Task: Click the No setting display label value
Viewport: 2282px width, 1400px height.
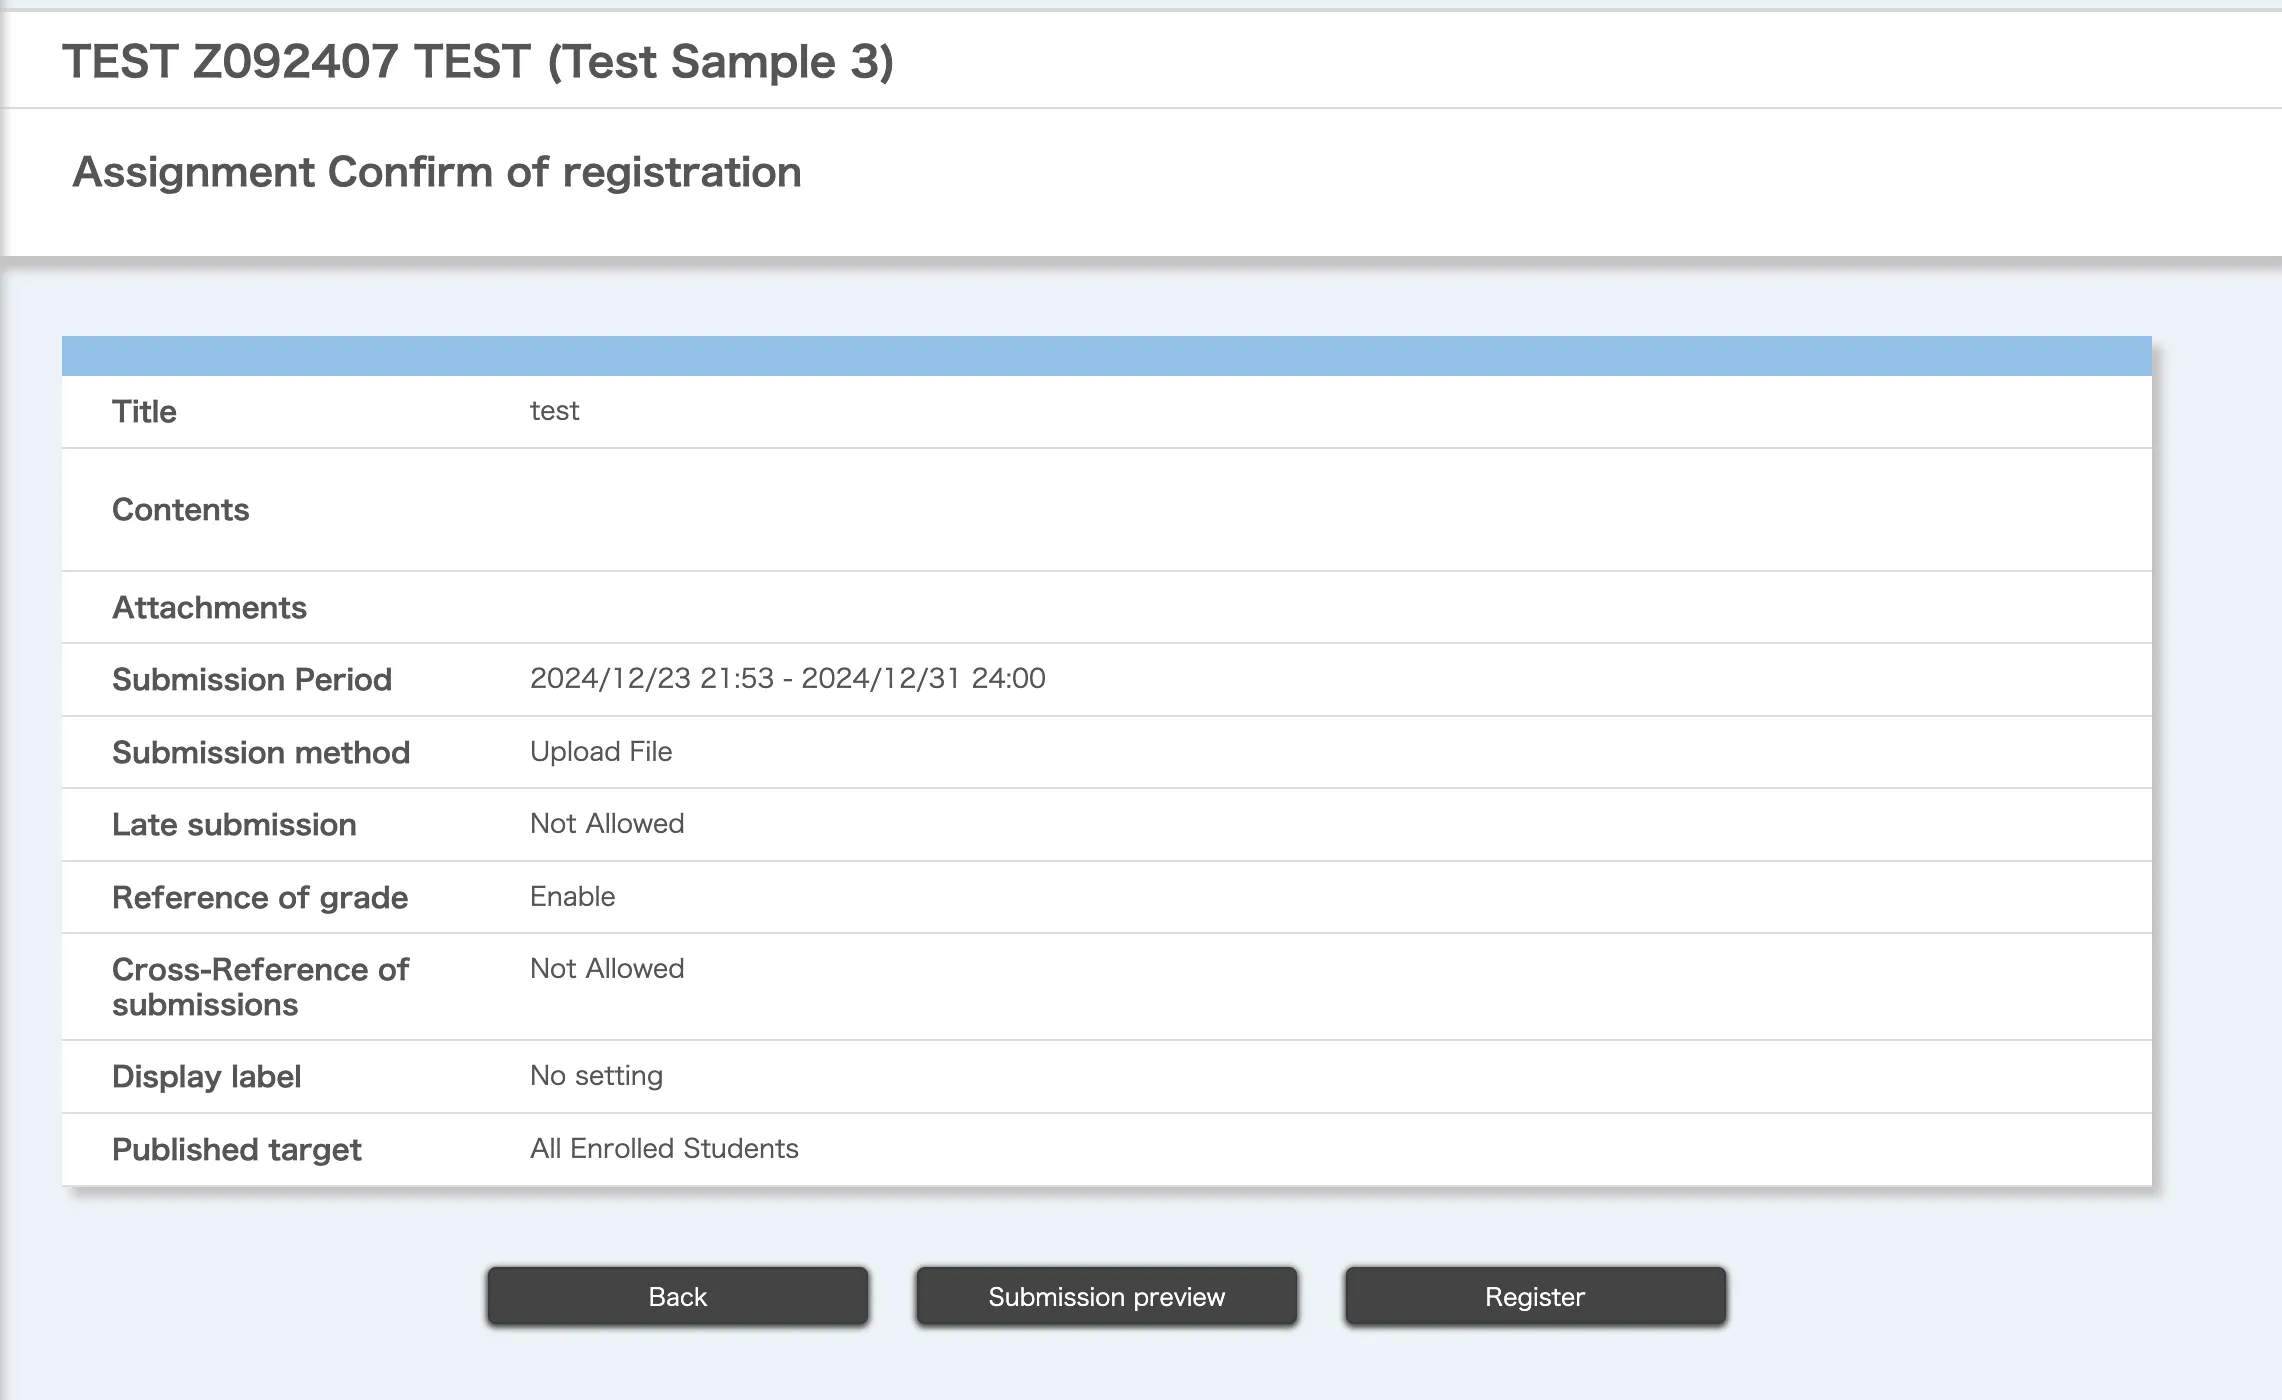Action: pos(596,1076)
